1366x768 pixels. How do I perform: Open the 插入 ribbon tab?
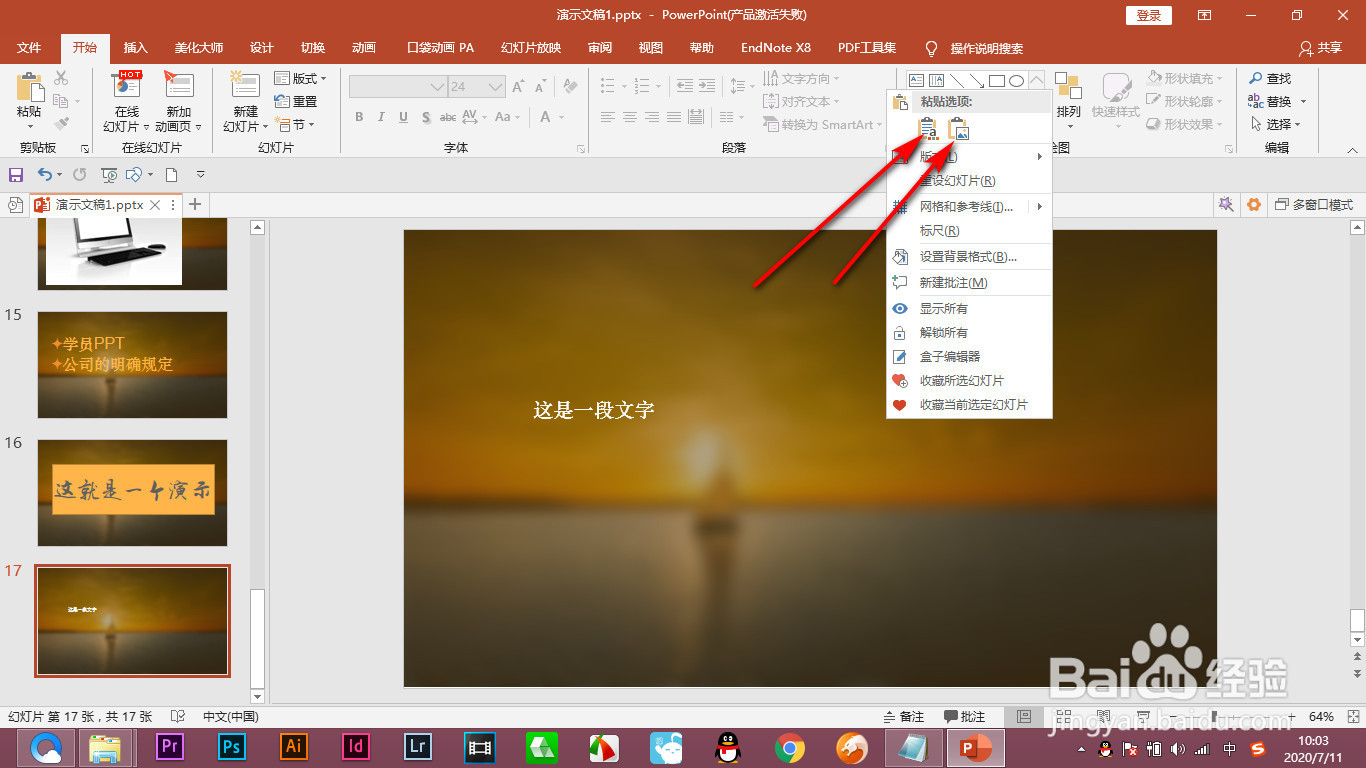(x=136, y=47)
